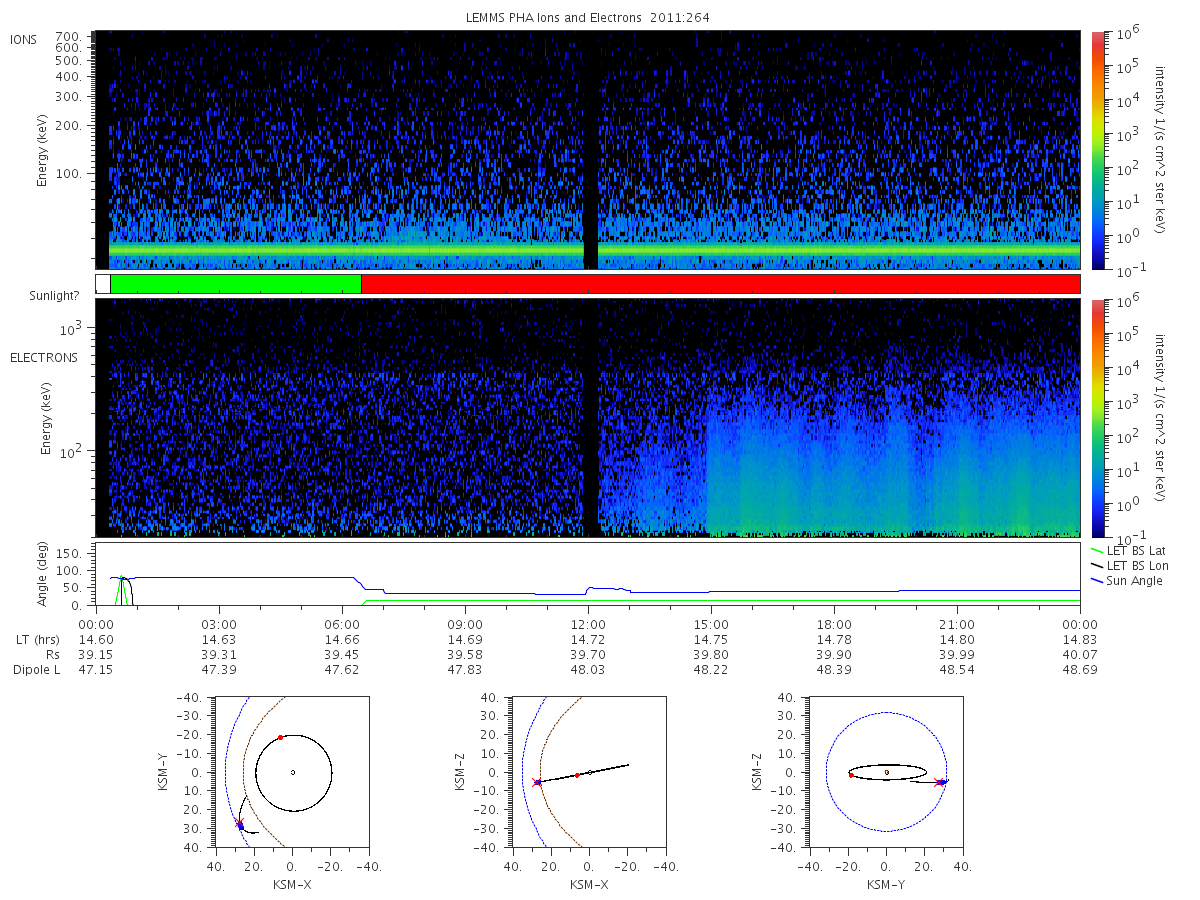Click the red segment of the Sunlight bar

[x=720, y=284]
